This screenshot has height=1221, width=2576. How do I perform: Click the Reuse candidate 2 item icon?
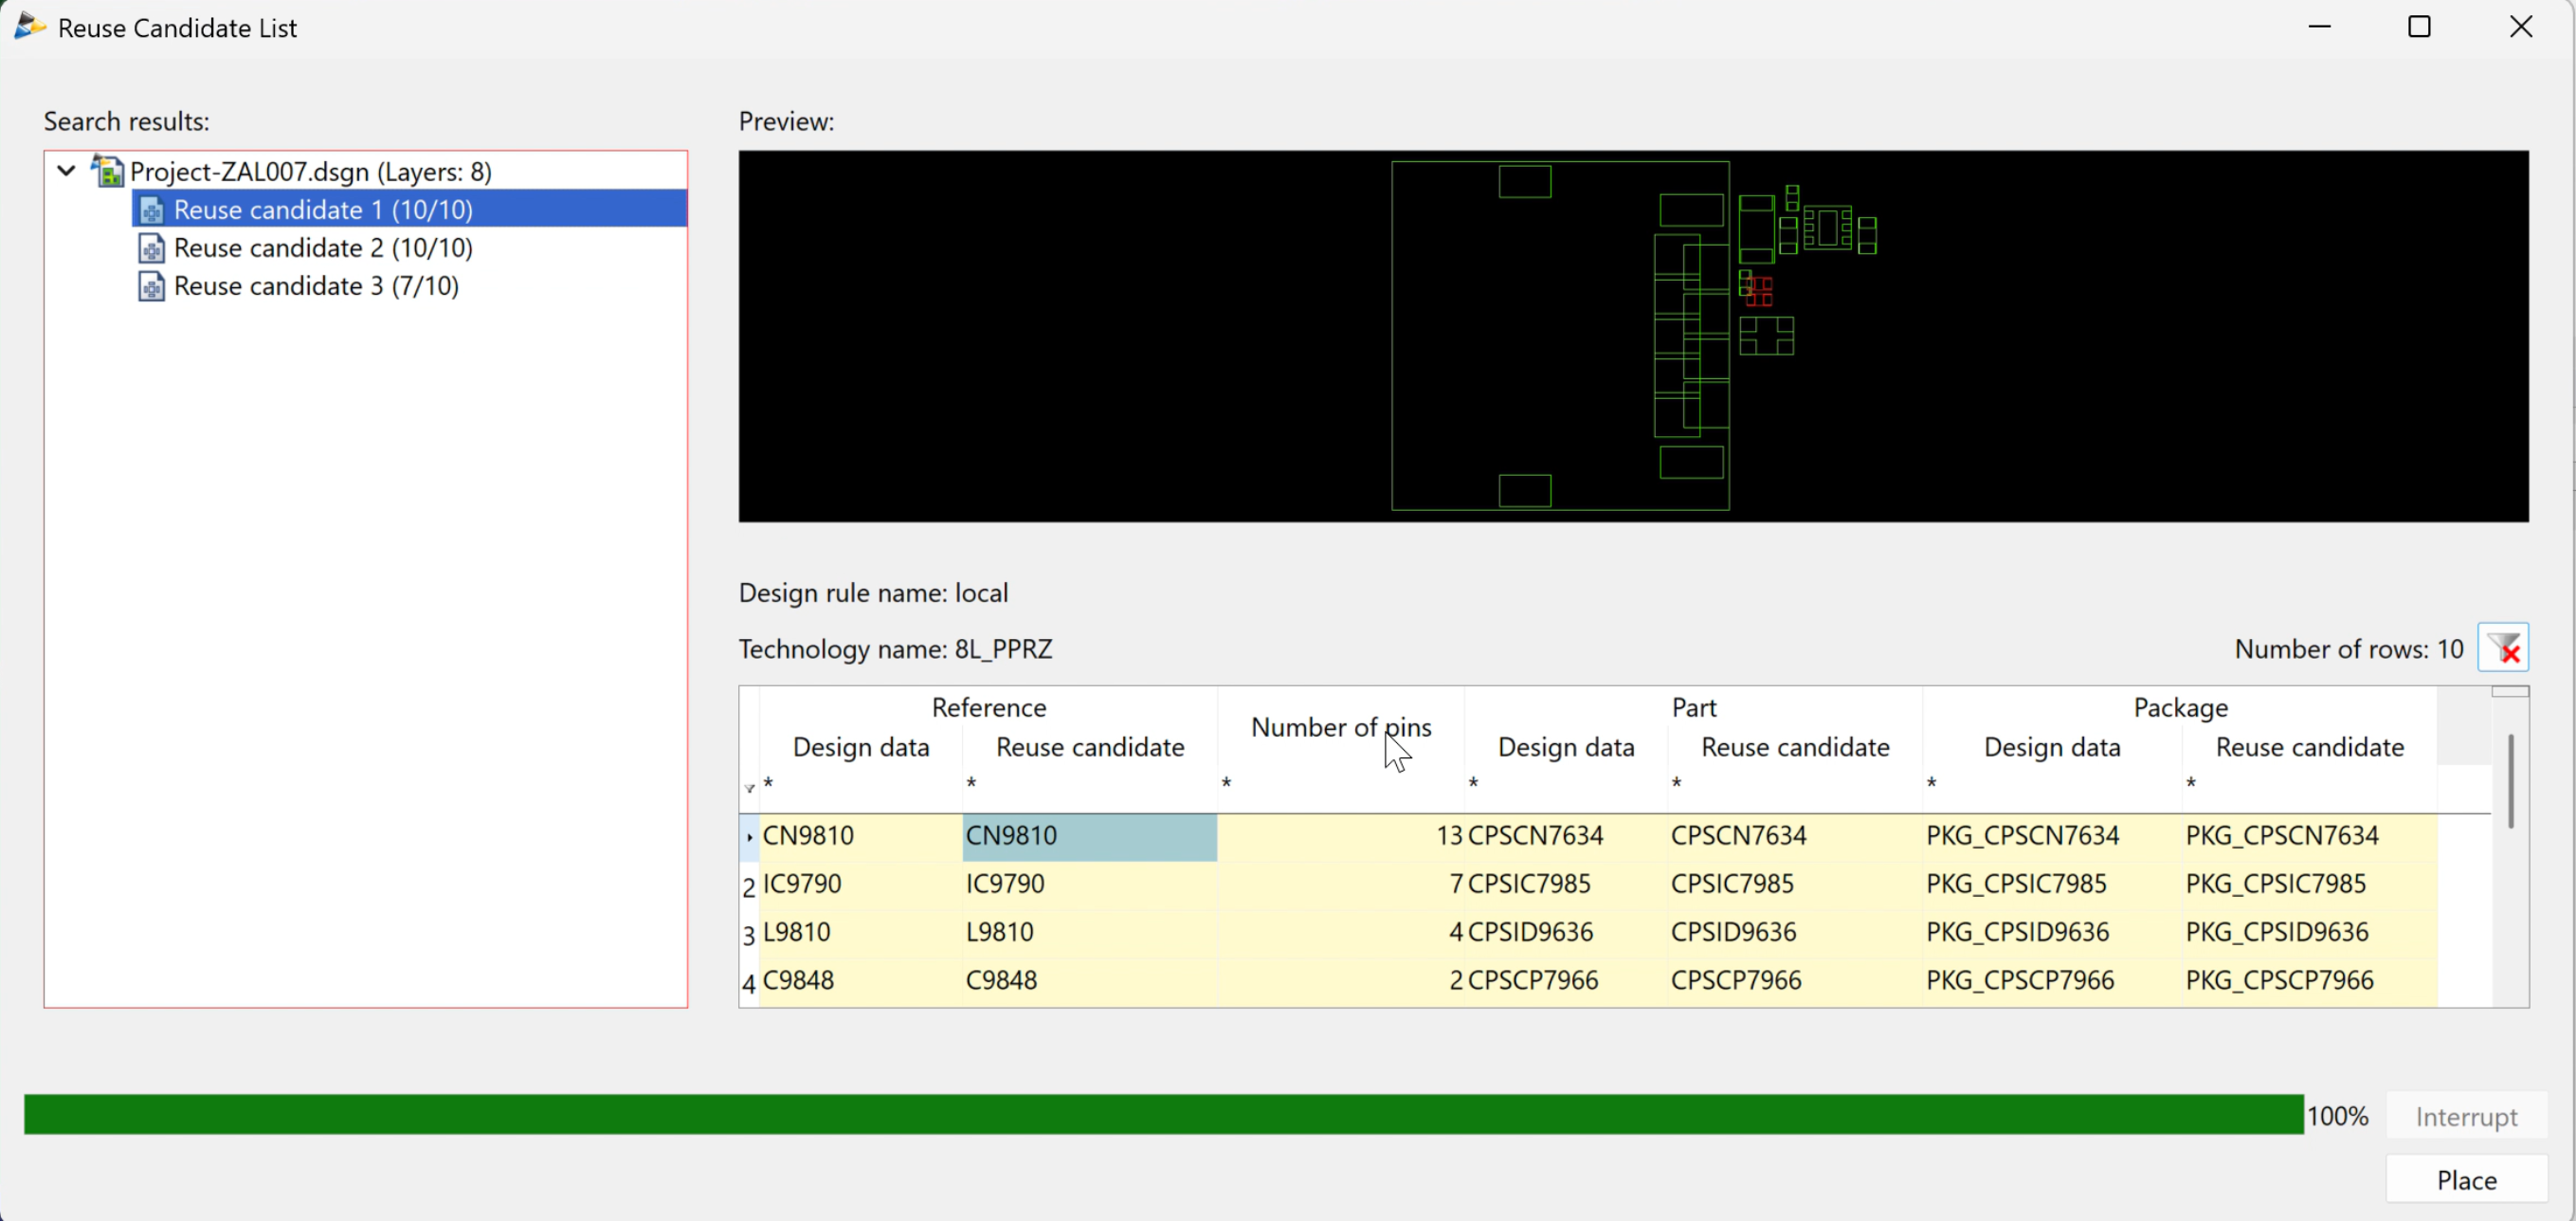tap(152, 248)
